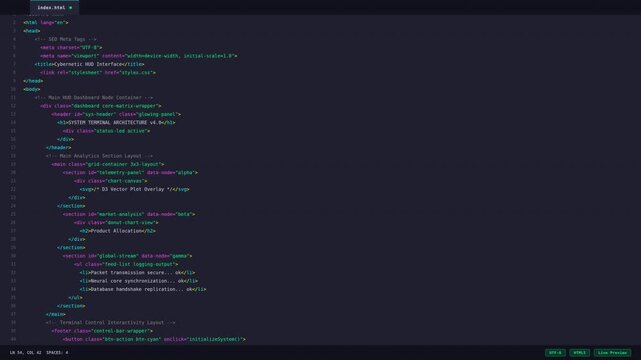Viewport: 641px width, 360px height.
Task: Click the grid-container 3x3-layout main line
Action: click(108, 164)
